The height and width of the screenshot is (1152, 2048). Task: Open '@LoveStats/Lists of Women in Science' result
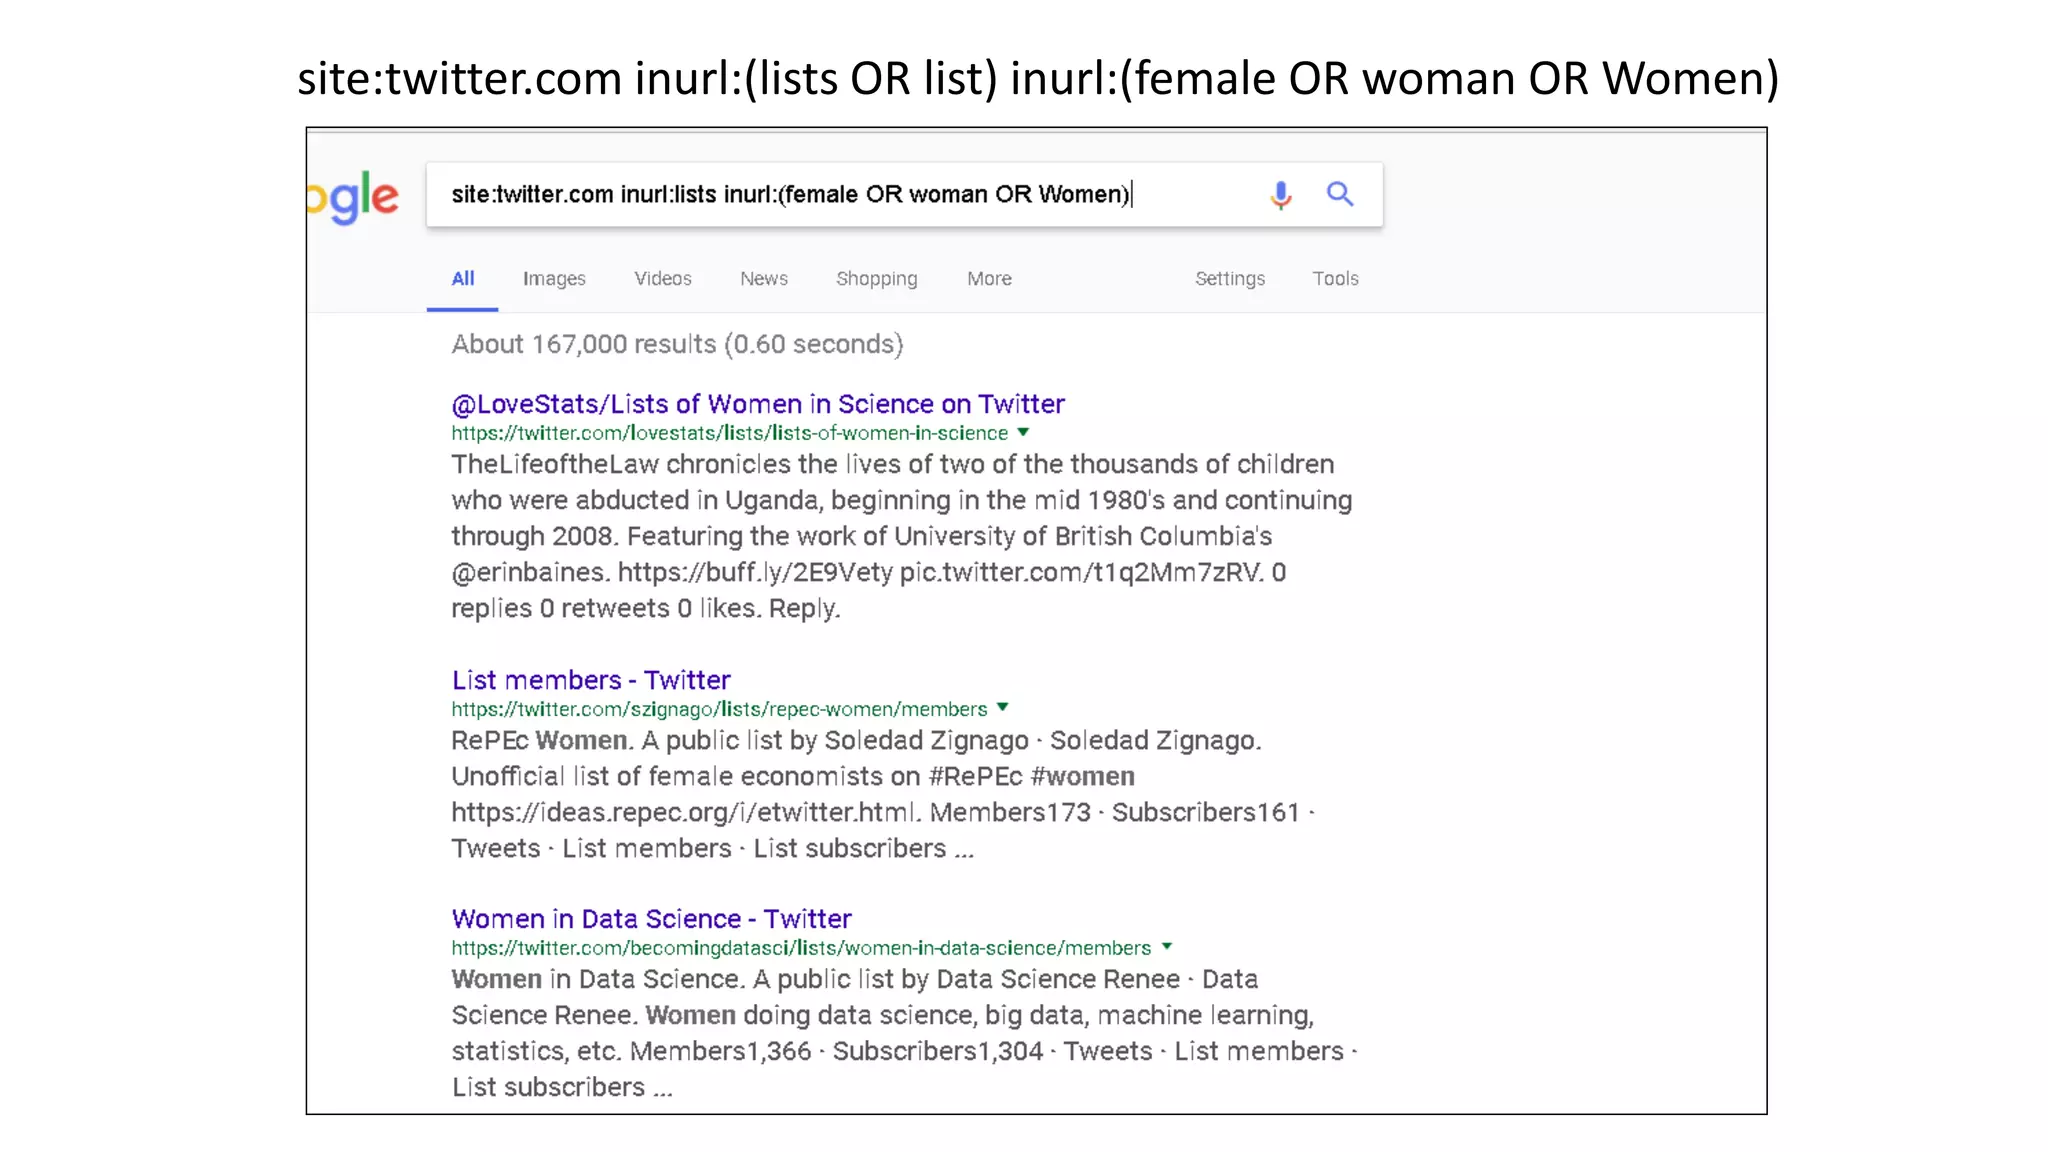(x=758, y=404)
